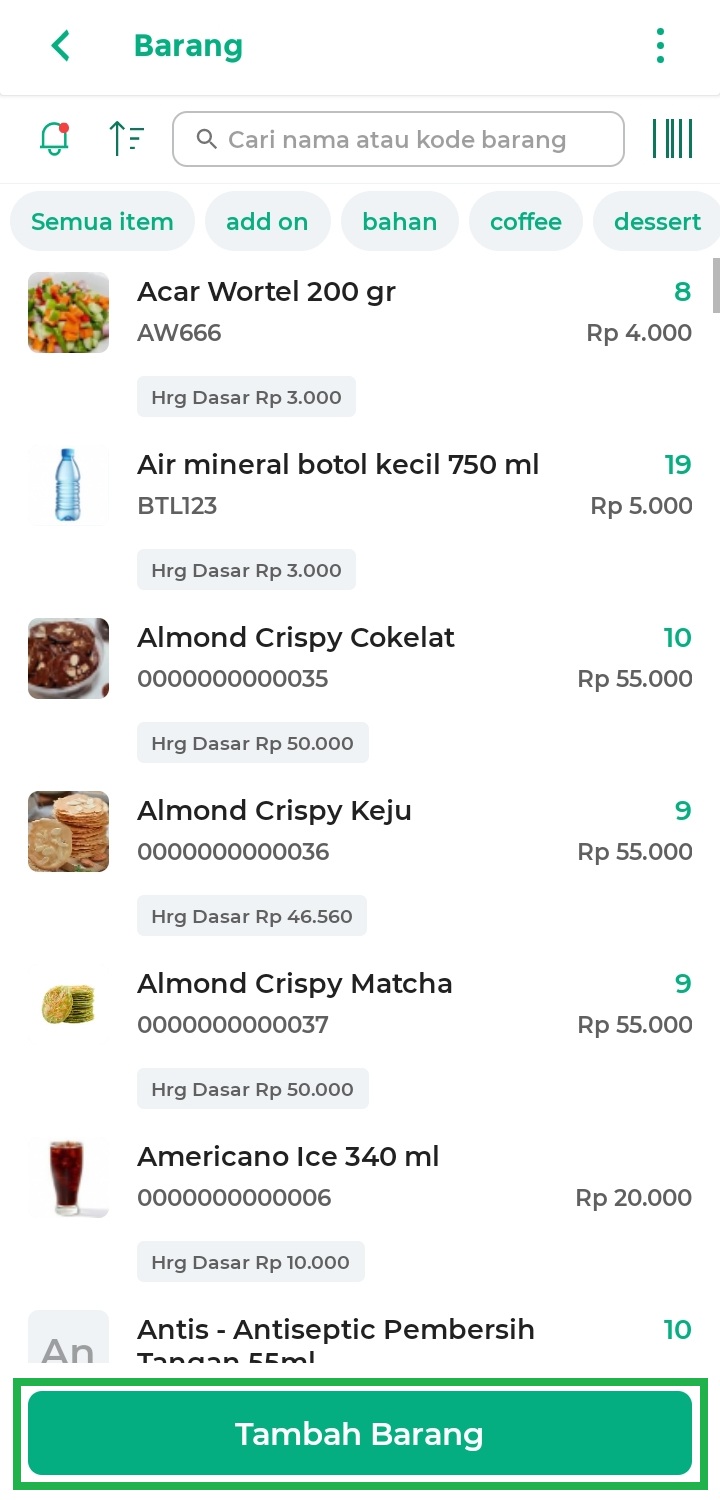Click the search field for item name
The image size is (720, 1500).
(398, 139)
